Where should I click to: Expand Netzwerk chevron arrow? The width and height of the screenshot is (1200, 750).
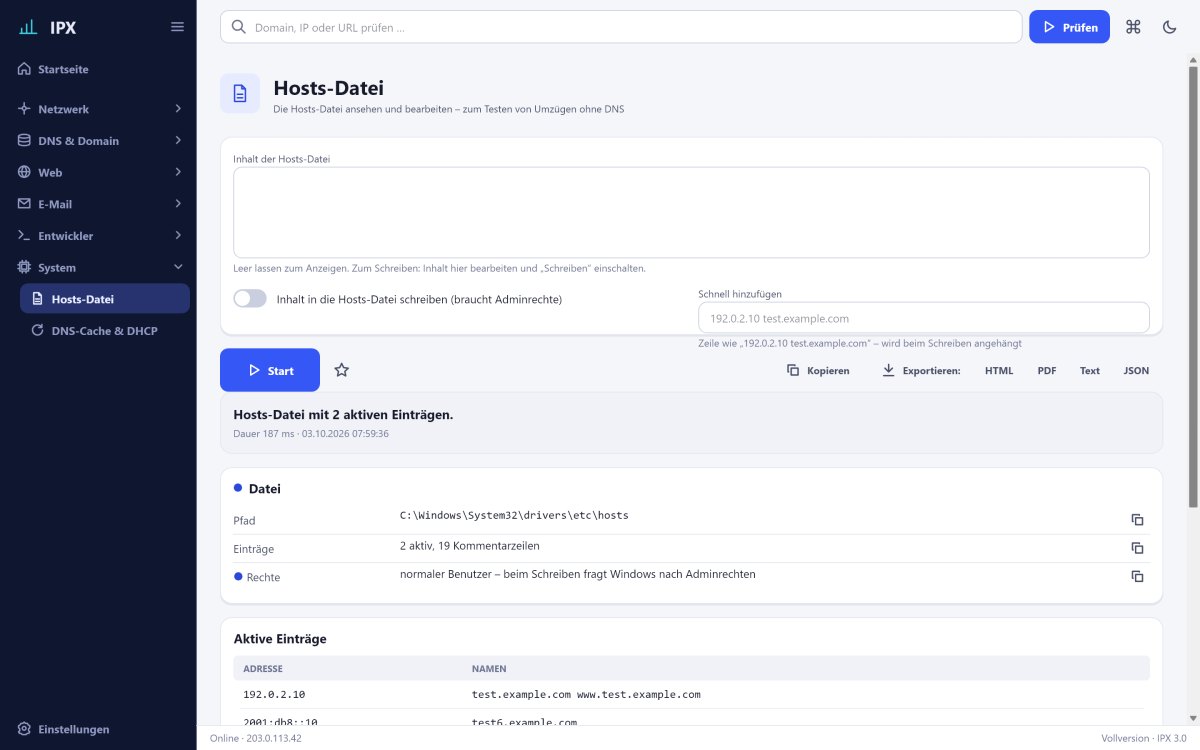(178, 108)
